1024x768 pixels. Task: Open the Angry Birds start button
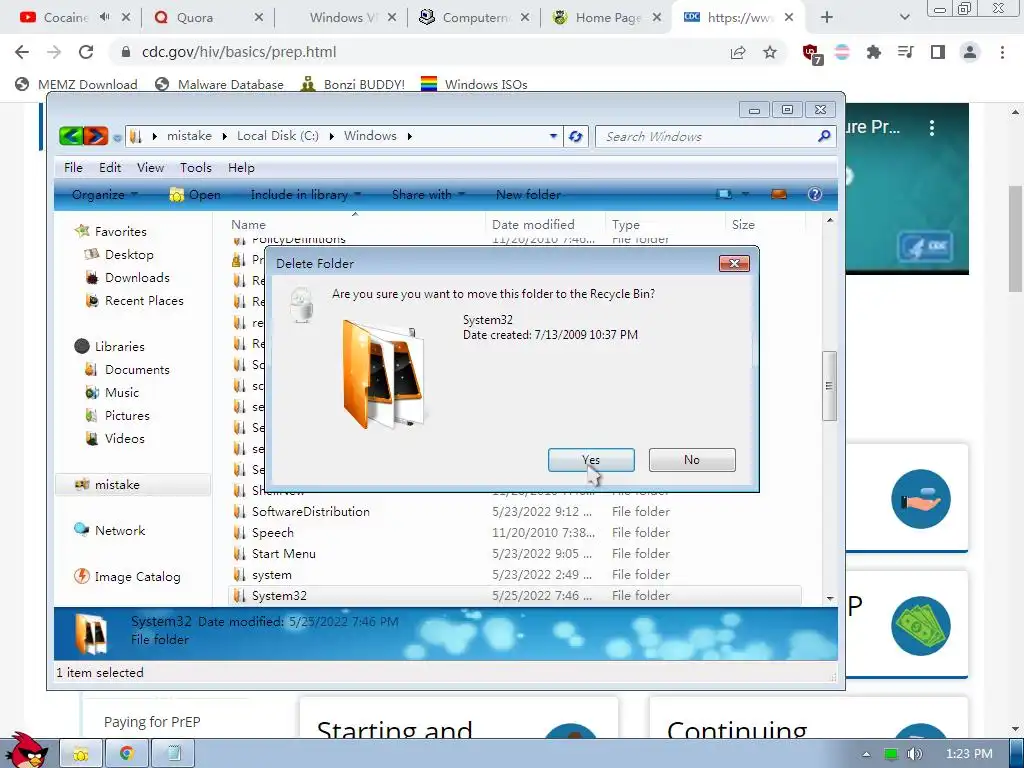click(x=26, y=750)
